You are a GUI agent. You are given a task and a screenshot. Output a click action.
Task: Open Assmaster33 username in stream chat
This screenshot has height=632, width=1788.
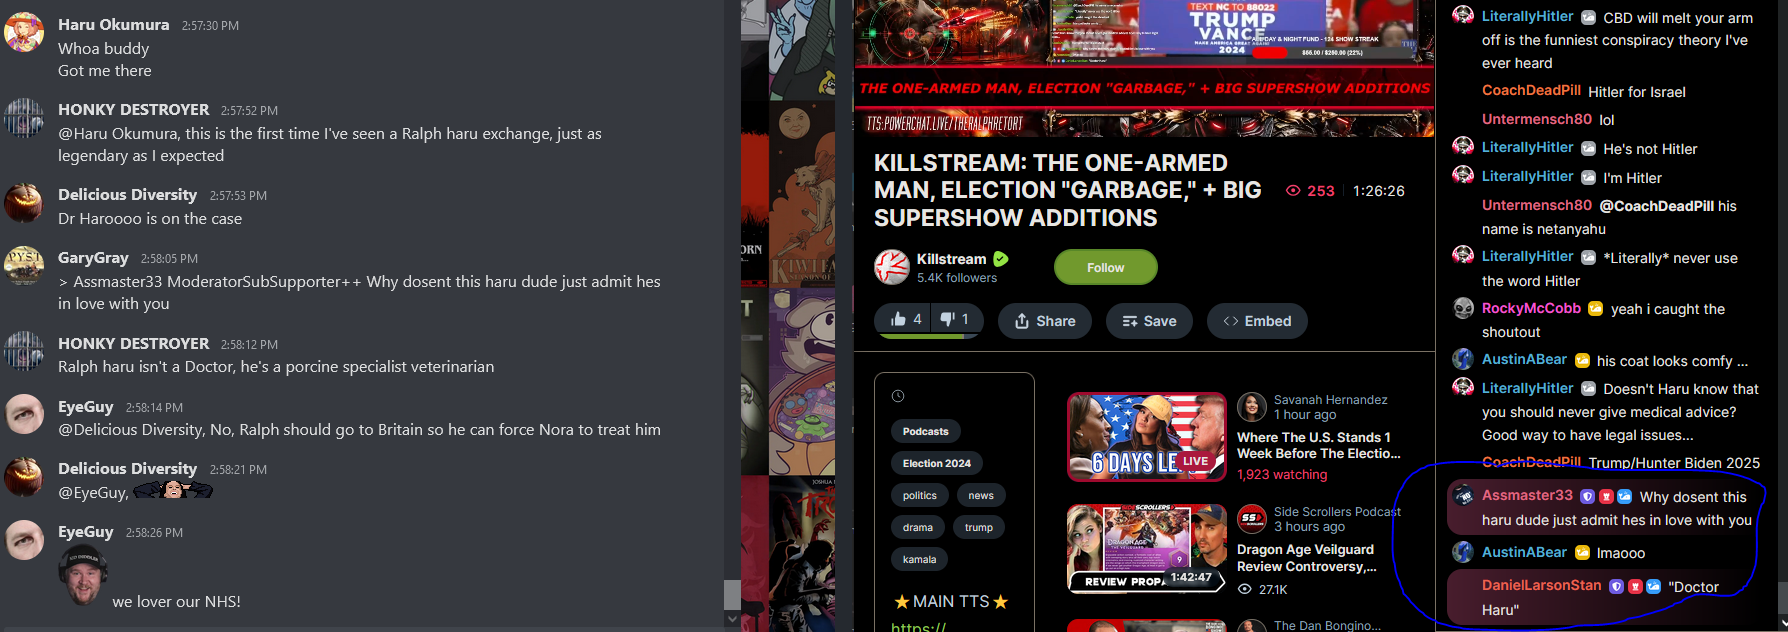click(1527, 495)
